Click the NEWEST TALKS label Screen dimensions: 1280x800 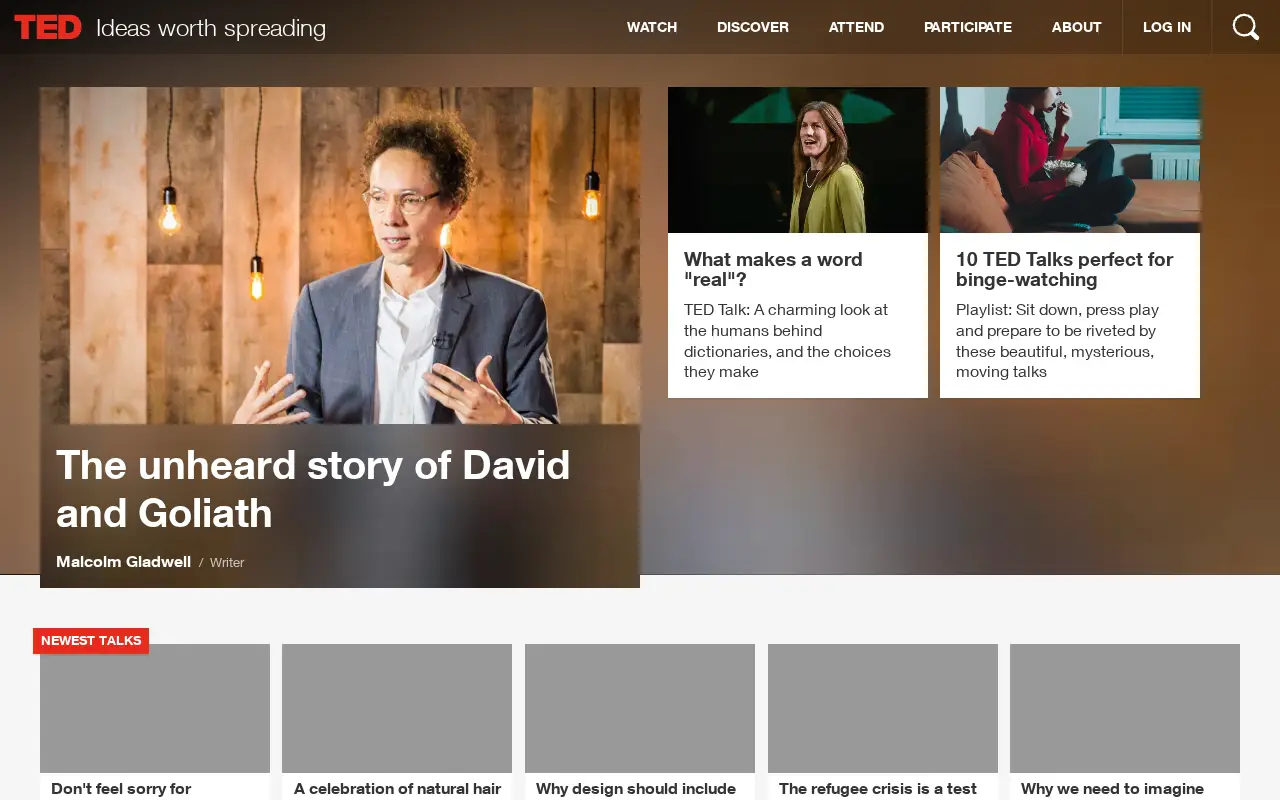point(91,641)
